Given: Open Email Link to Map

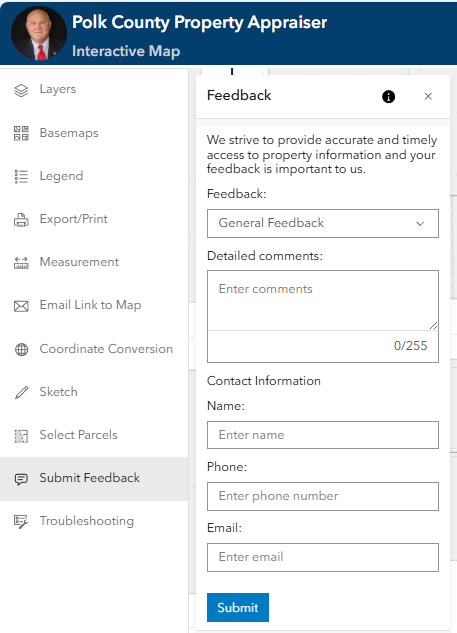Looking at the screenshot, I should pos(94,306).
